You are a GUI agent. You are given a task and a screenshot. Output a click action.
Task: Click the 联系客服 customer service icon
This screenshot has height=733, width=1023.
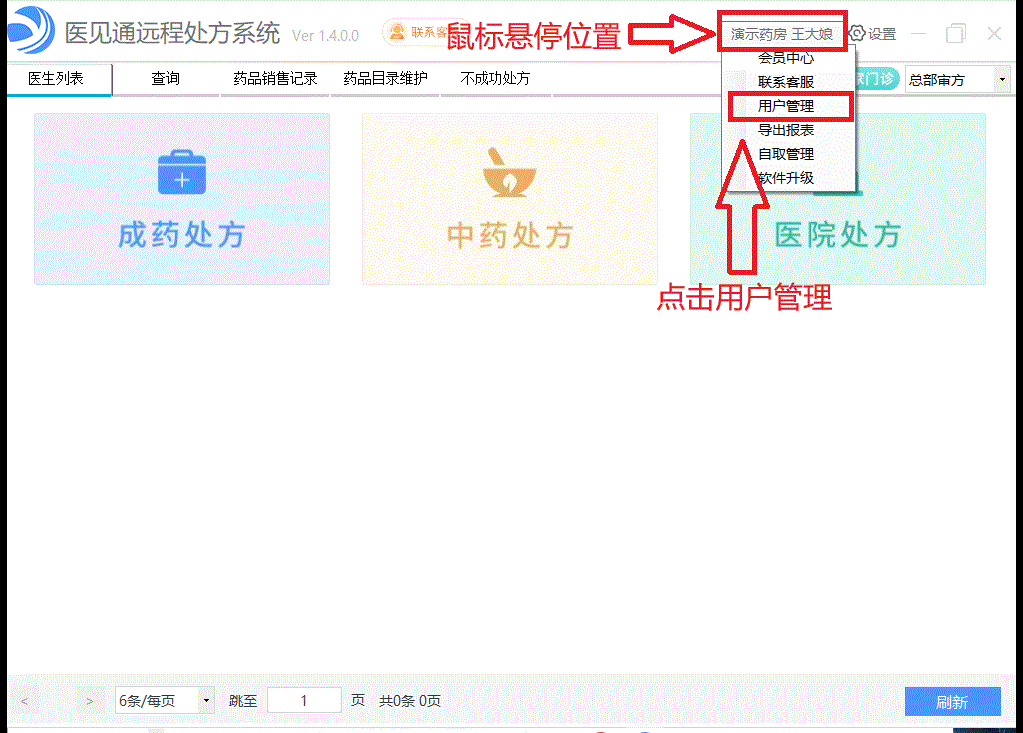point(398,32)
